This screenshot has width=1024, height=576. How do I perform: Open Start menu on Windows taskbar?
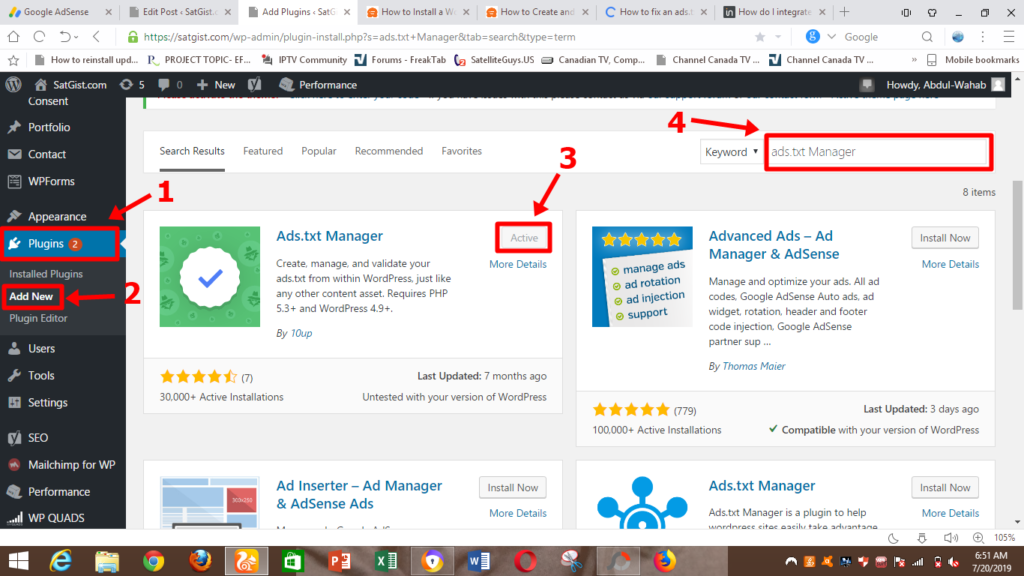click(x=18, y=561)
